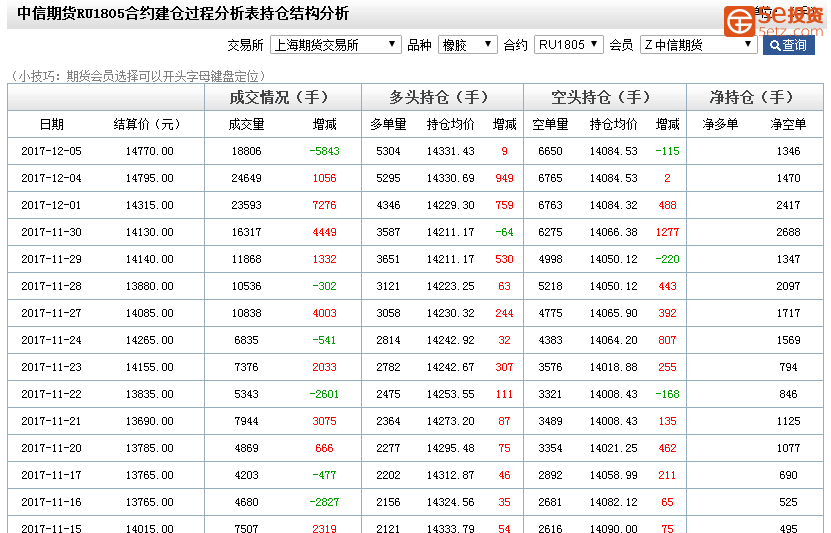
Task: Click settlement price 14770.00
Action: pos(149,152)
